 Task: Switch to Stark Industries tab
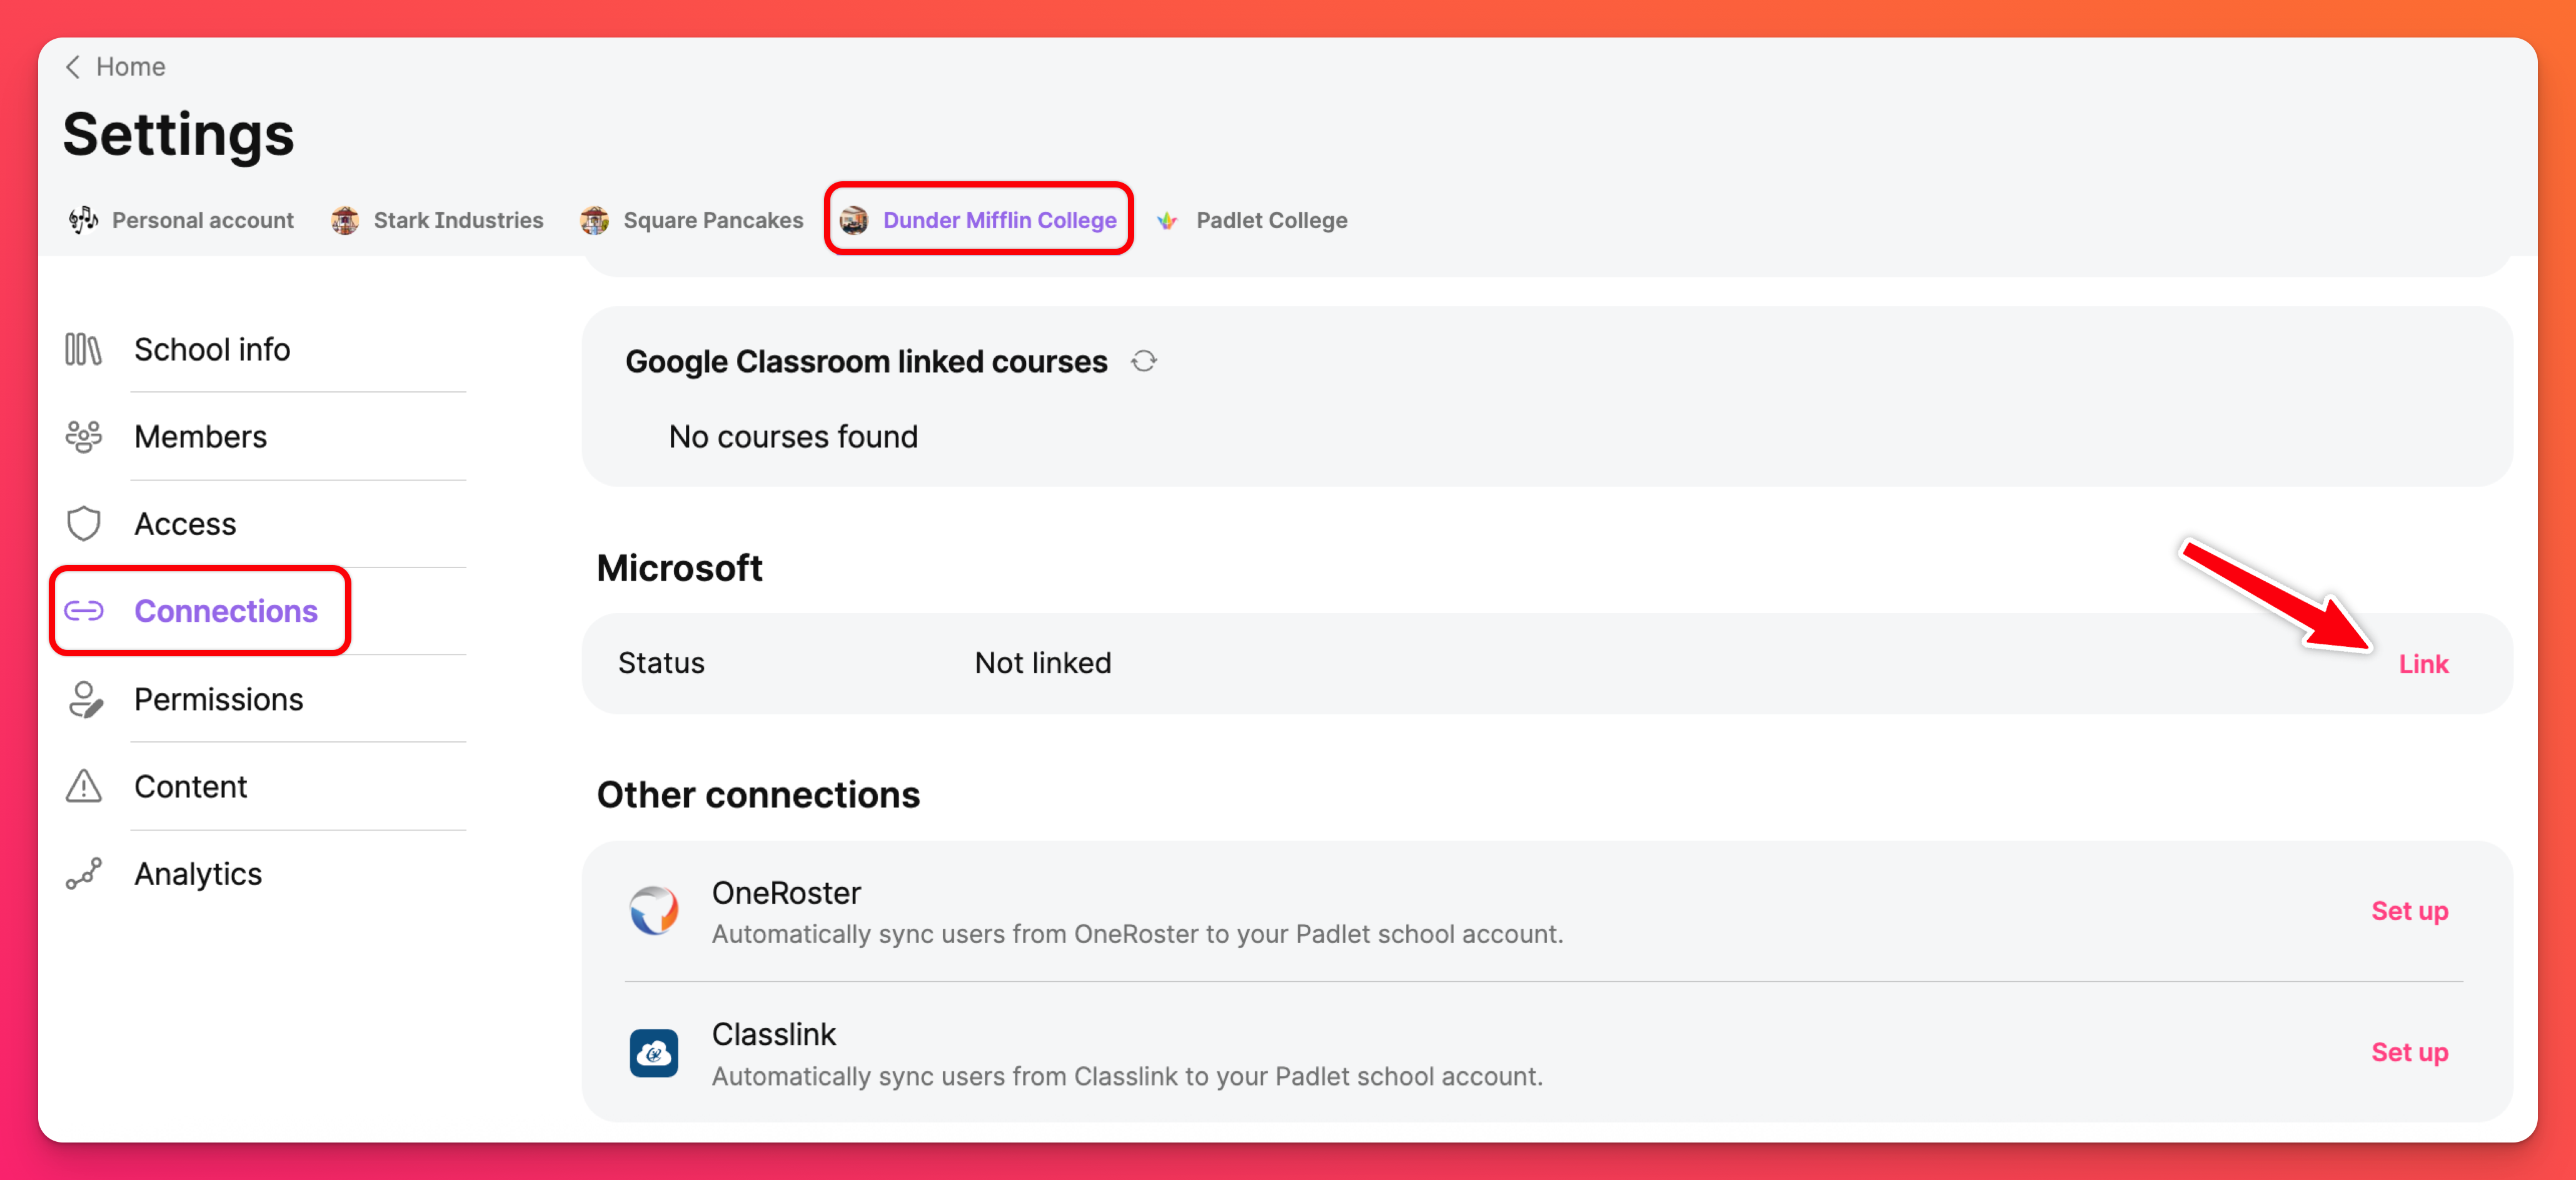[438, 220]
